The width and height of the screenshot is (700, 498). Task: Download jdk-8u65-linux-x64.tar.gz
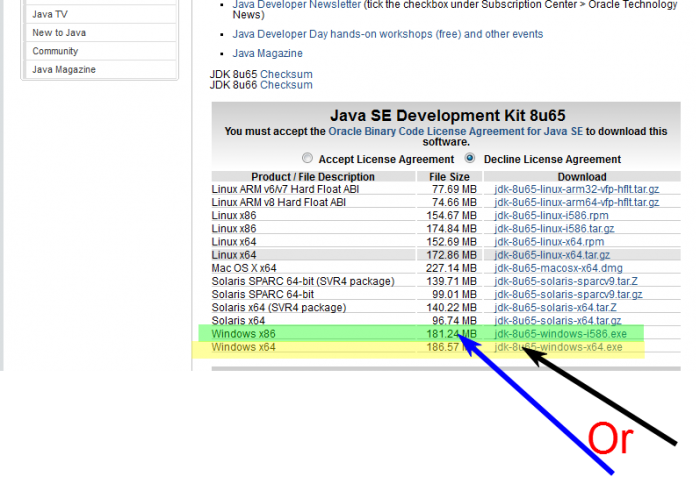552,255
